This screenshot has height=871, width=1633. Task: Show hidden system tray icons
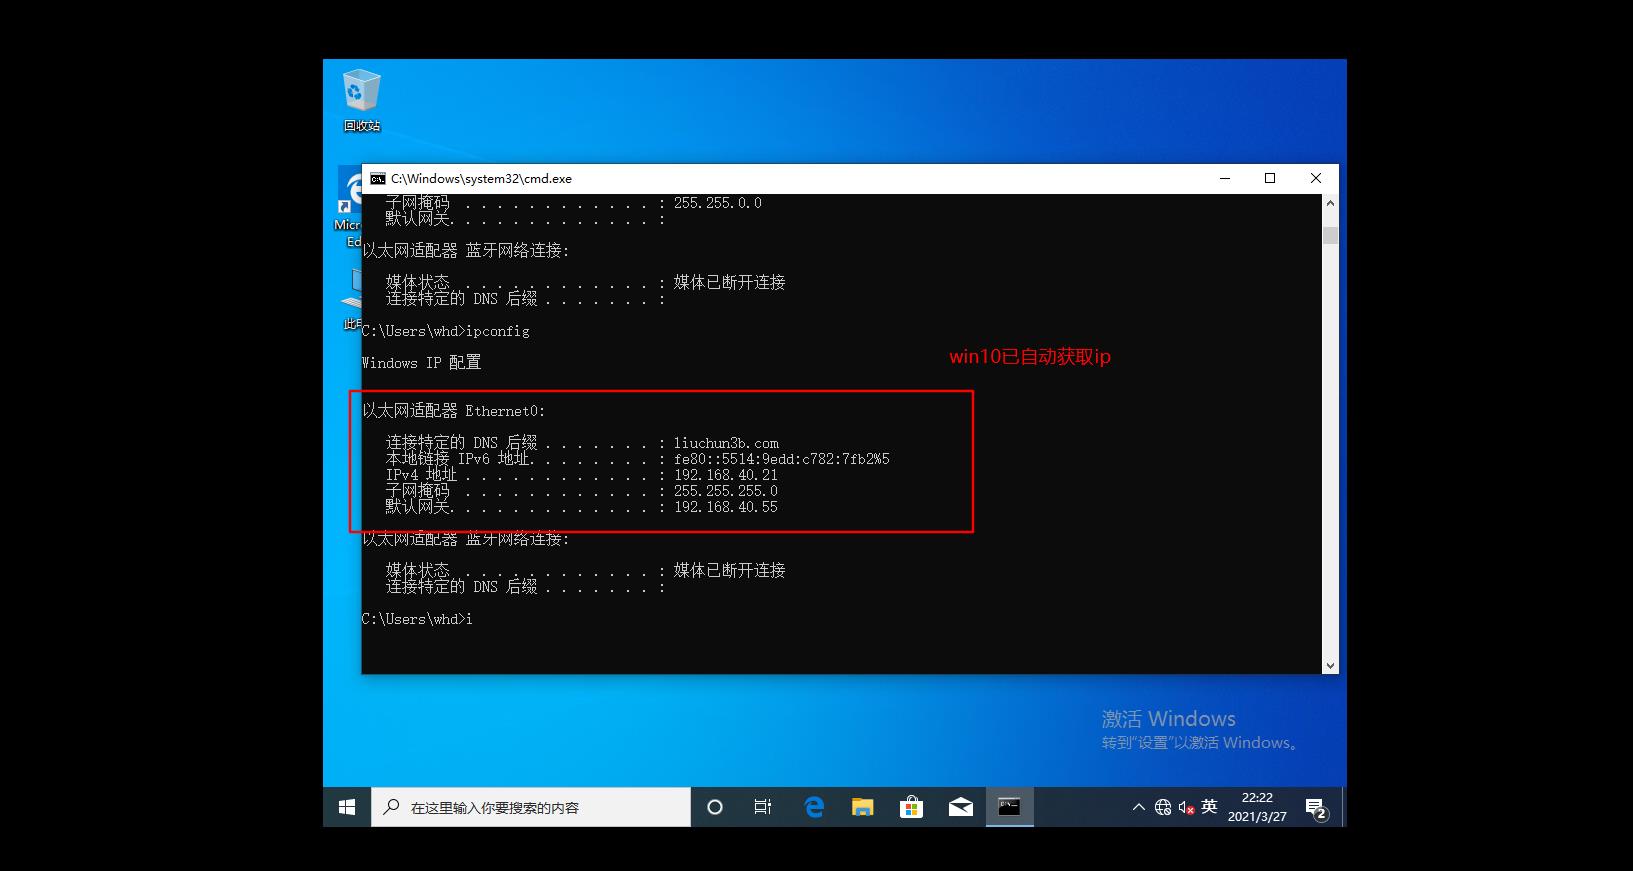pyautogui.click(x=1138, y=807)
